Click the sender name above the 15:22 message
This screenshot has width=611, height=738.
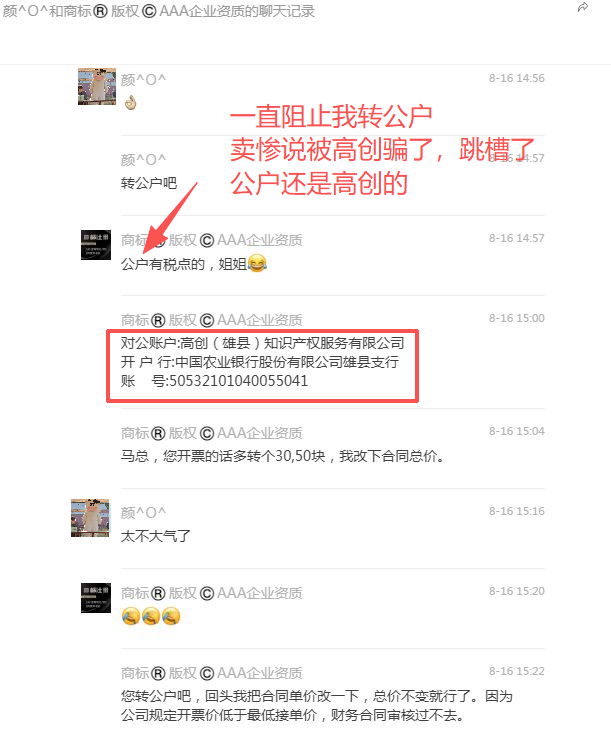(x=211, y=673)
